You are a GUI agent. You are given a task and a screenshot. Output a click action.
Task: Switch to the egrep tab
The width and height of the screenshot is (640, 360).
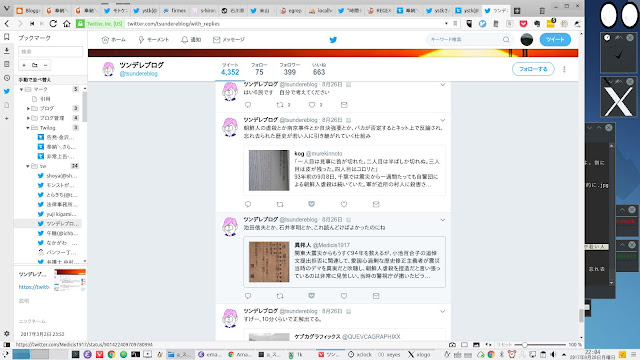291,11
